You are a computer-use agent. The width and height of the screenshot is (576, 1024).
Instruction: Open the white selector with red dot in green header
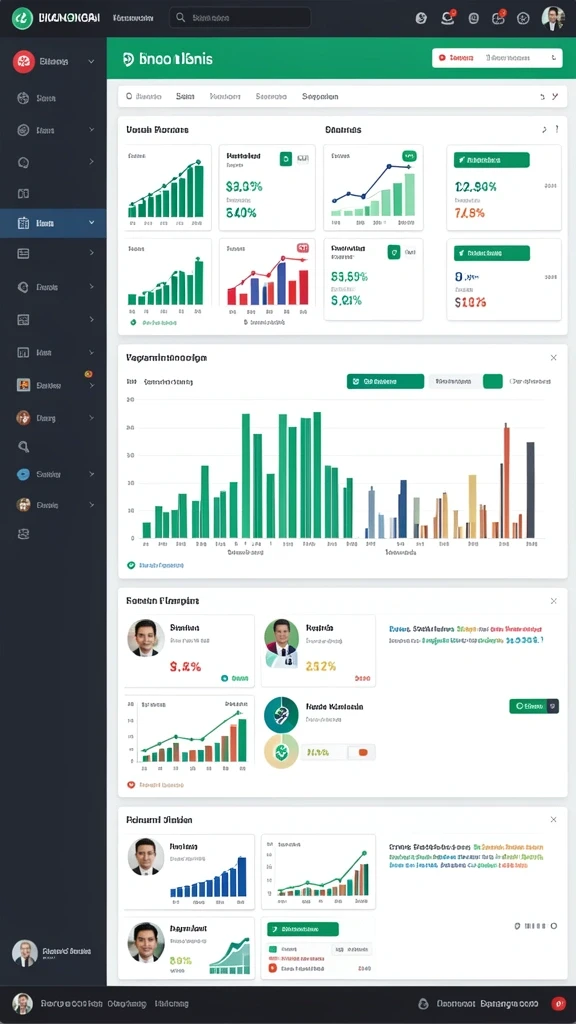(497, 57)
